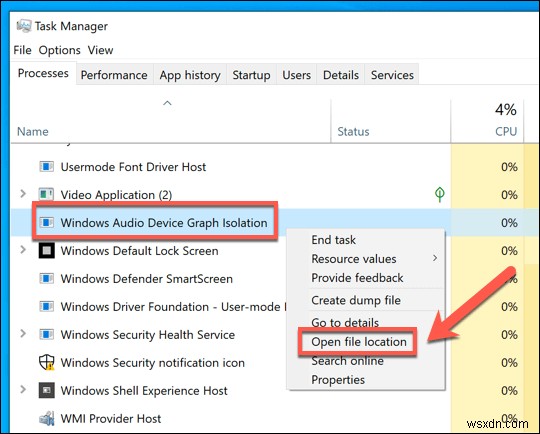Sort by the CPU column header

(487, 121)
